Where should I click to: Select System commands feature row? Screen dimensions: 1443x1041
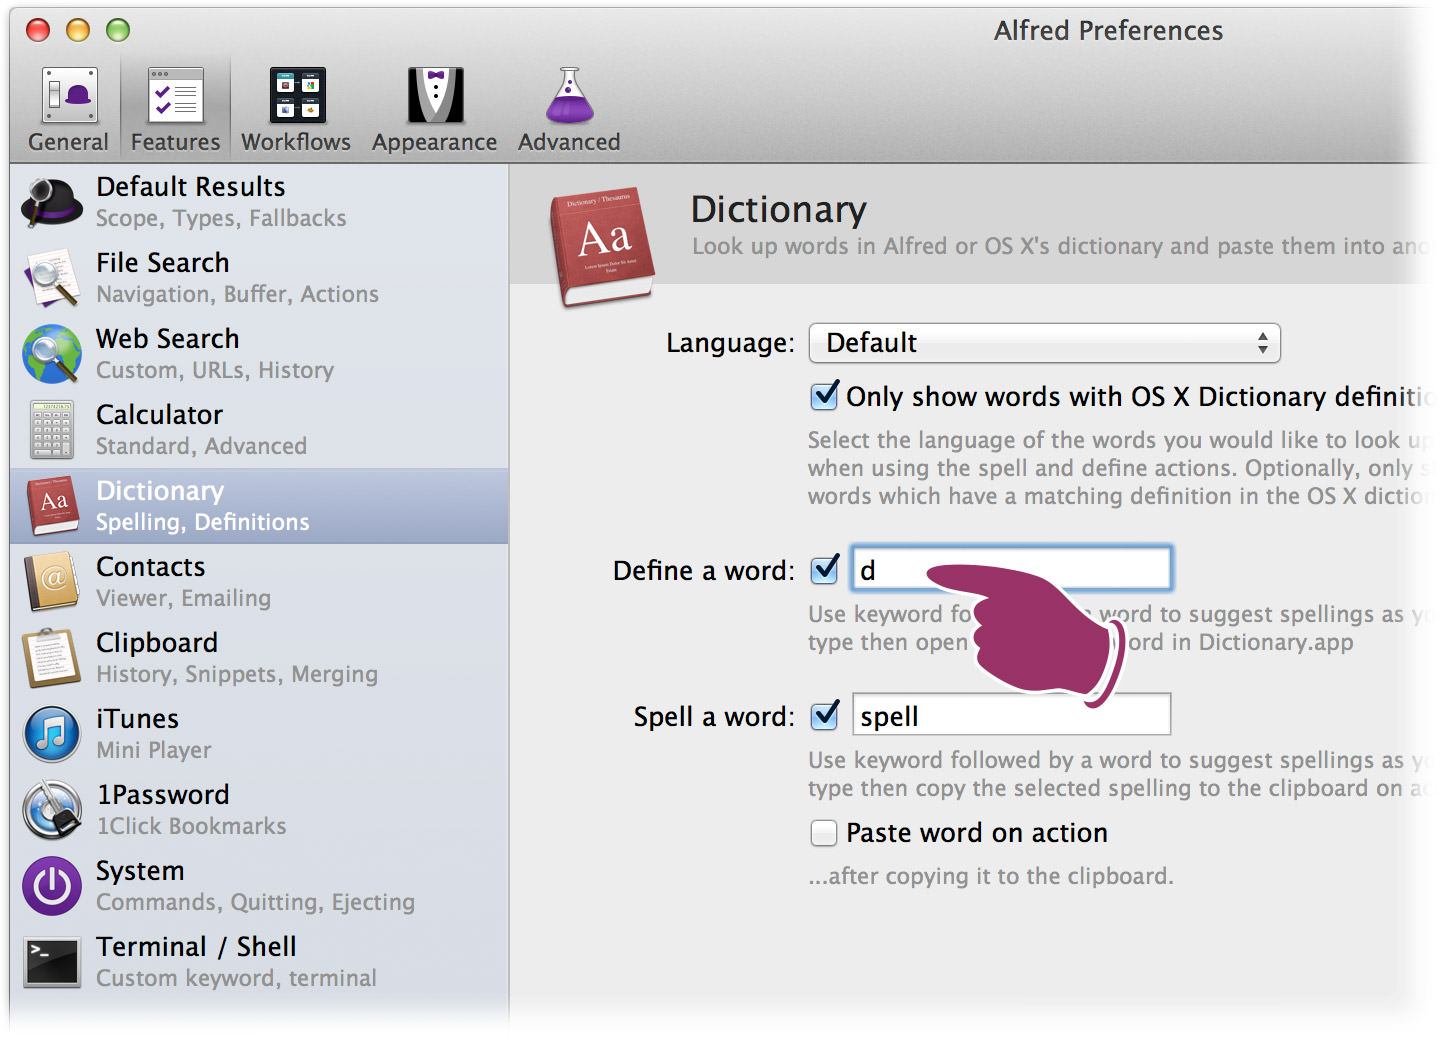tap(259, 886)
